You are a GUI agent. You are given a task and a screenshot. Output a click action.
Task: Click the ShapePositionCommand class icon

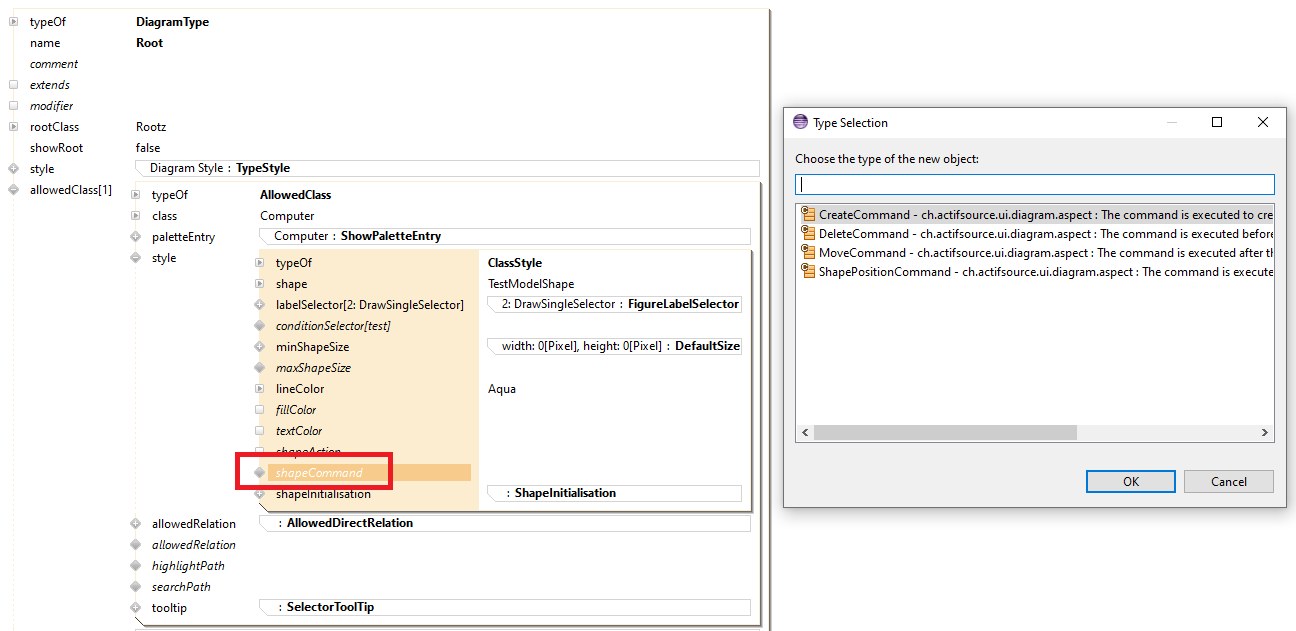click(808, 271)
